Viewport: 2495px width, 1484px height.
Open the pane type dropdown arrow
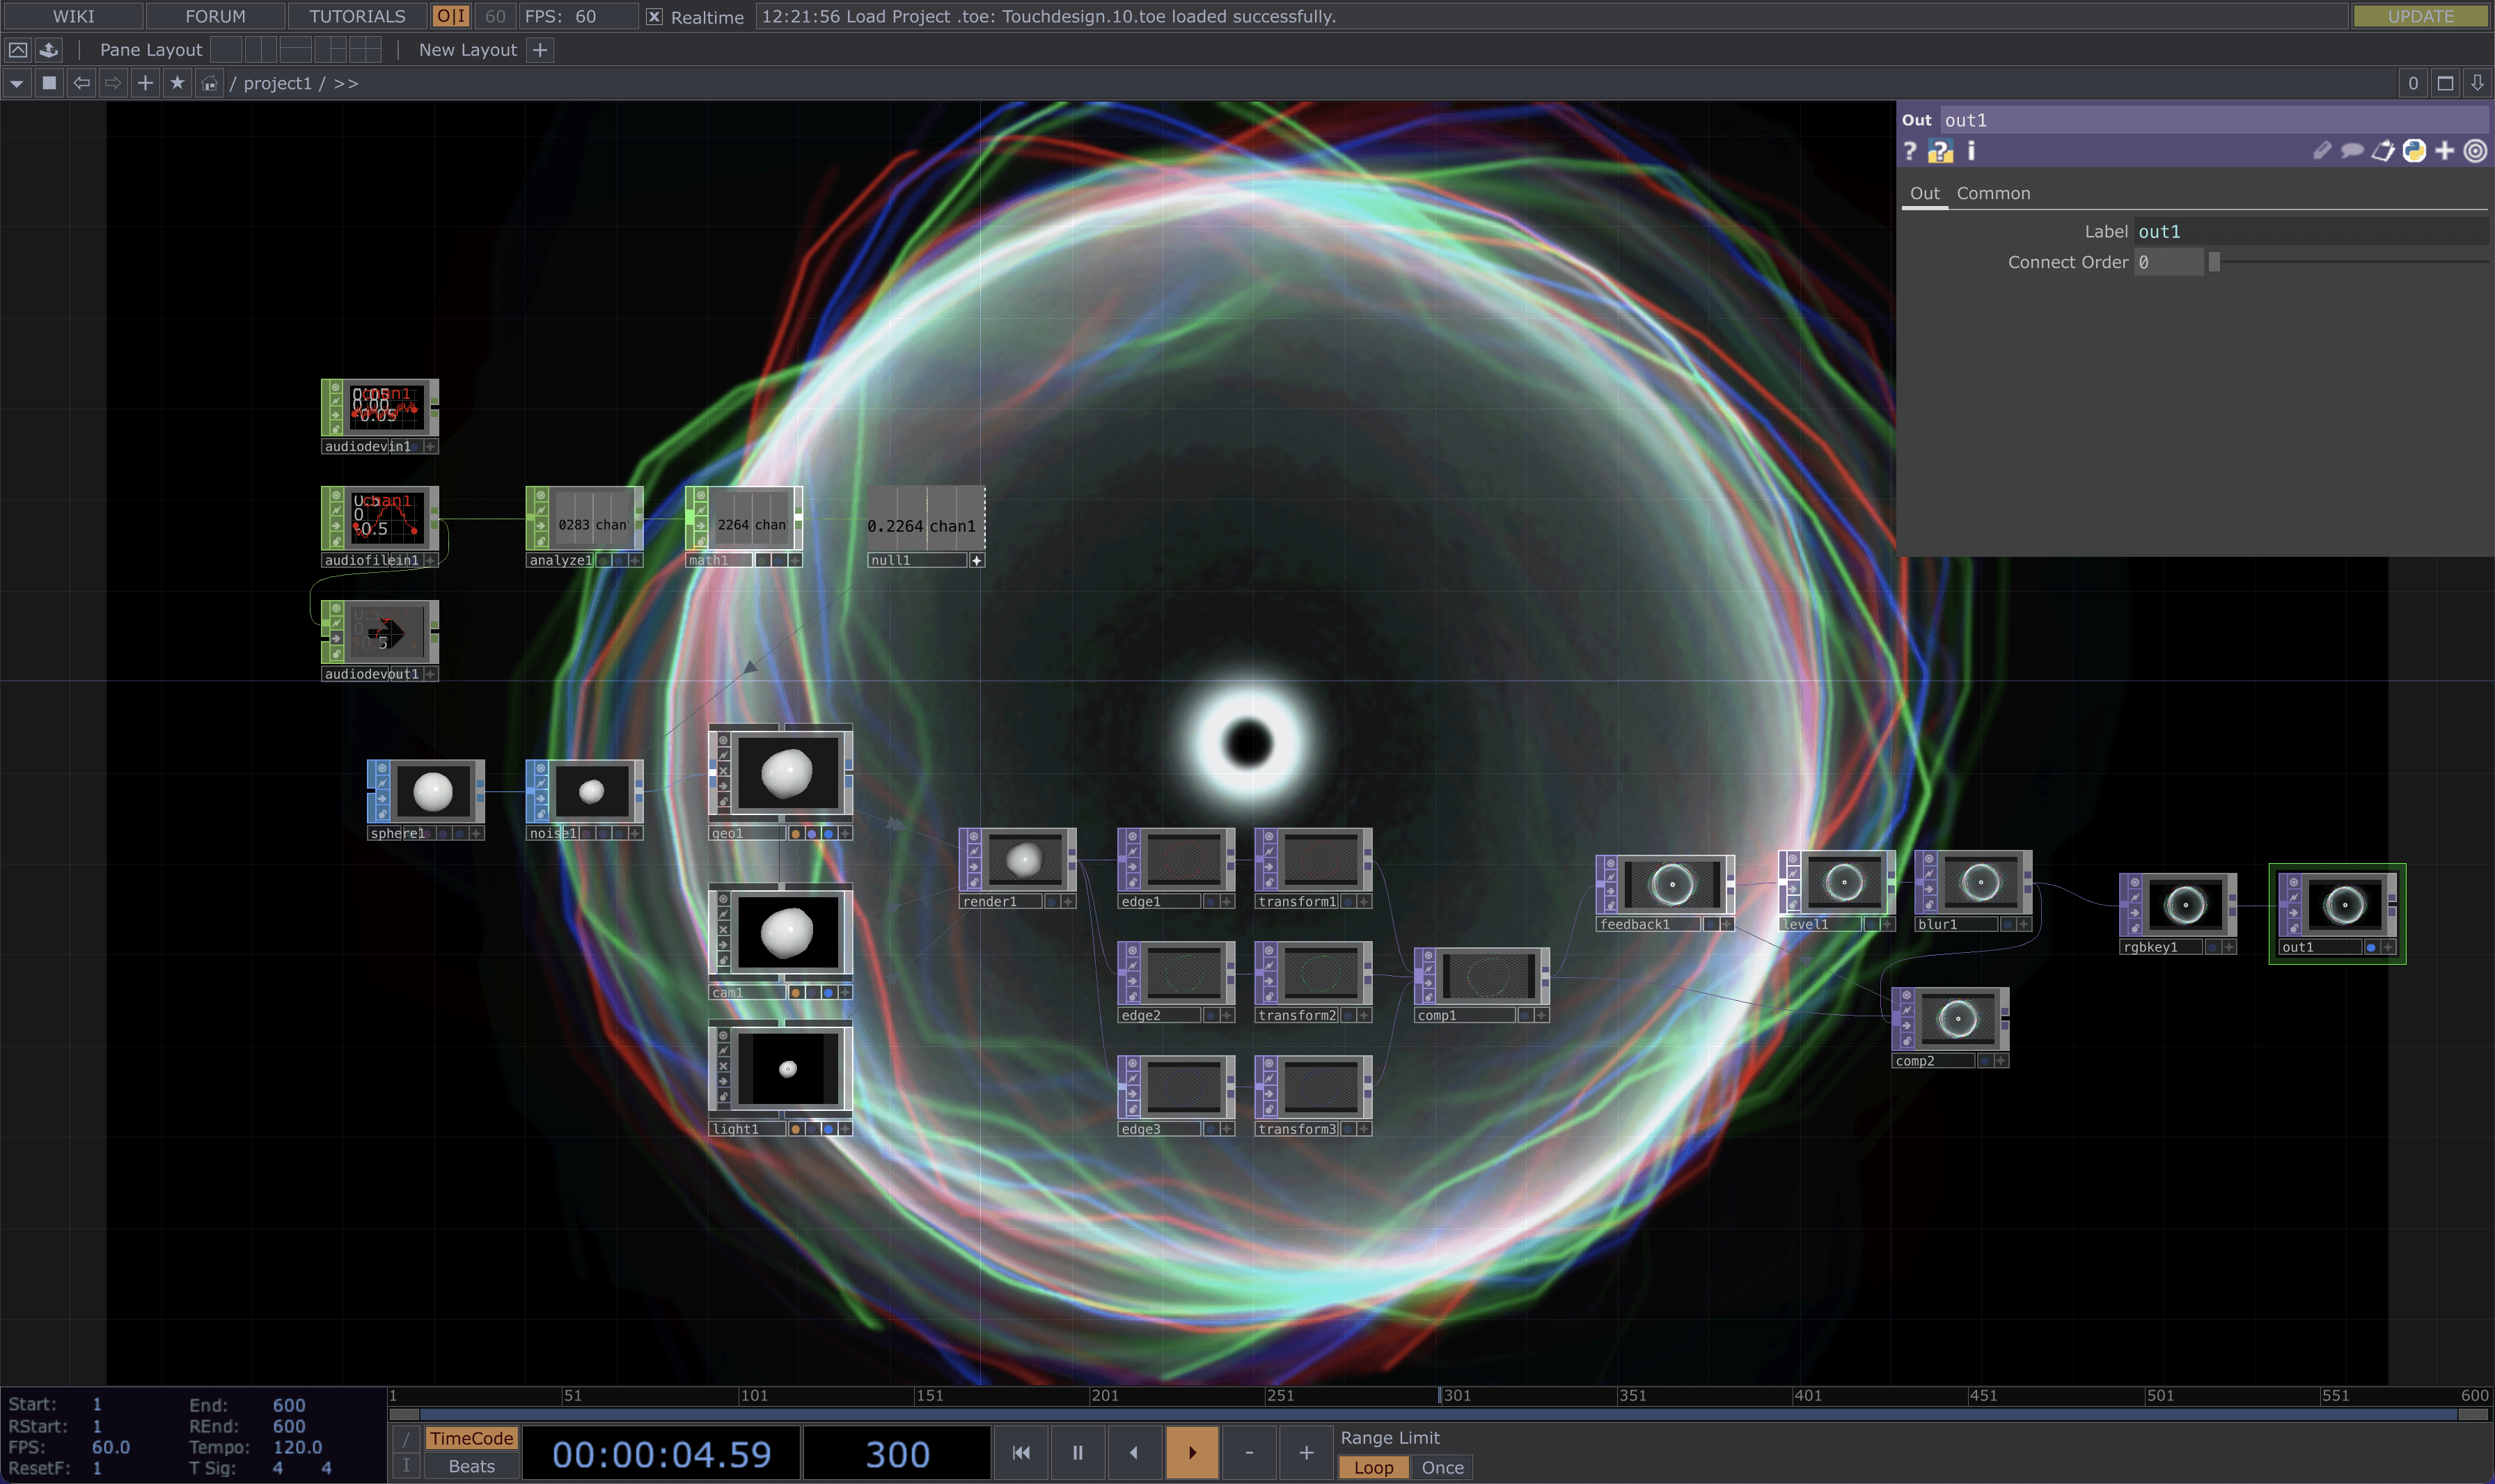(x=17, y=83)
